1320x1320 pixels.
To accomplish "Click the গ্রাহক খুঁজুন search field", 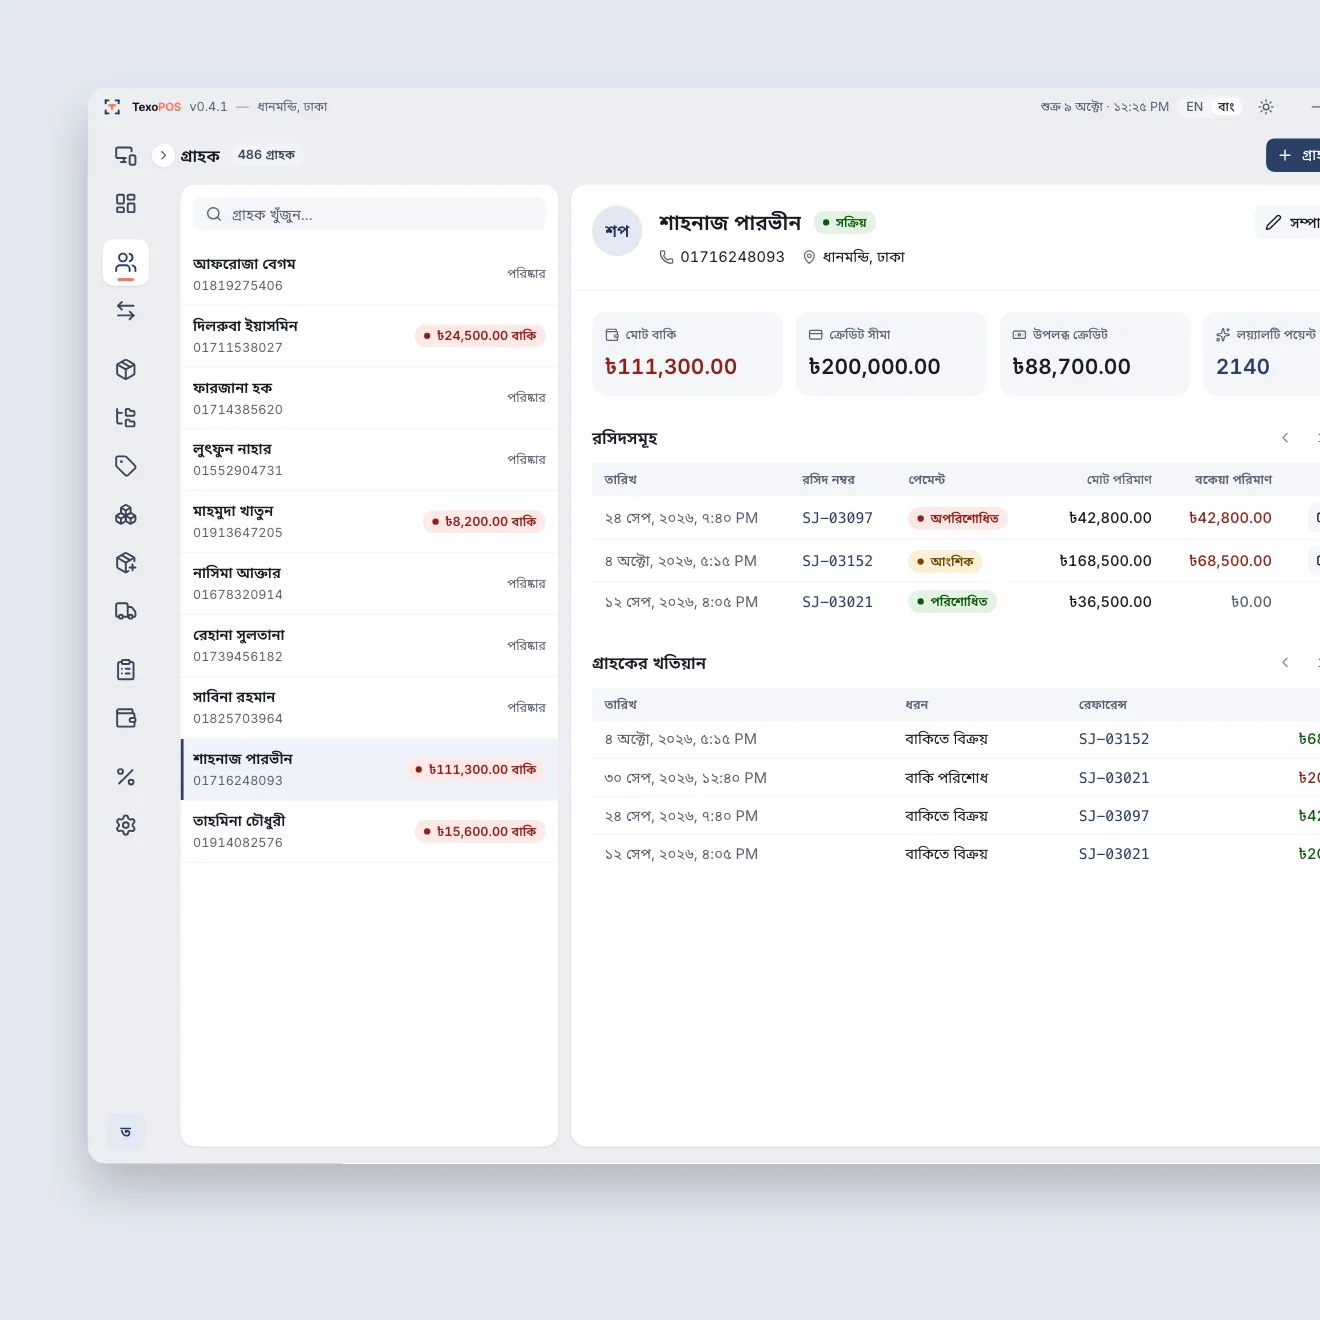I will (369, 214).
